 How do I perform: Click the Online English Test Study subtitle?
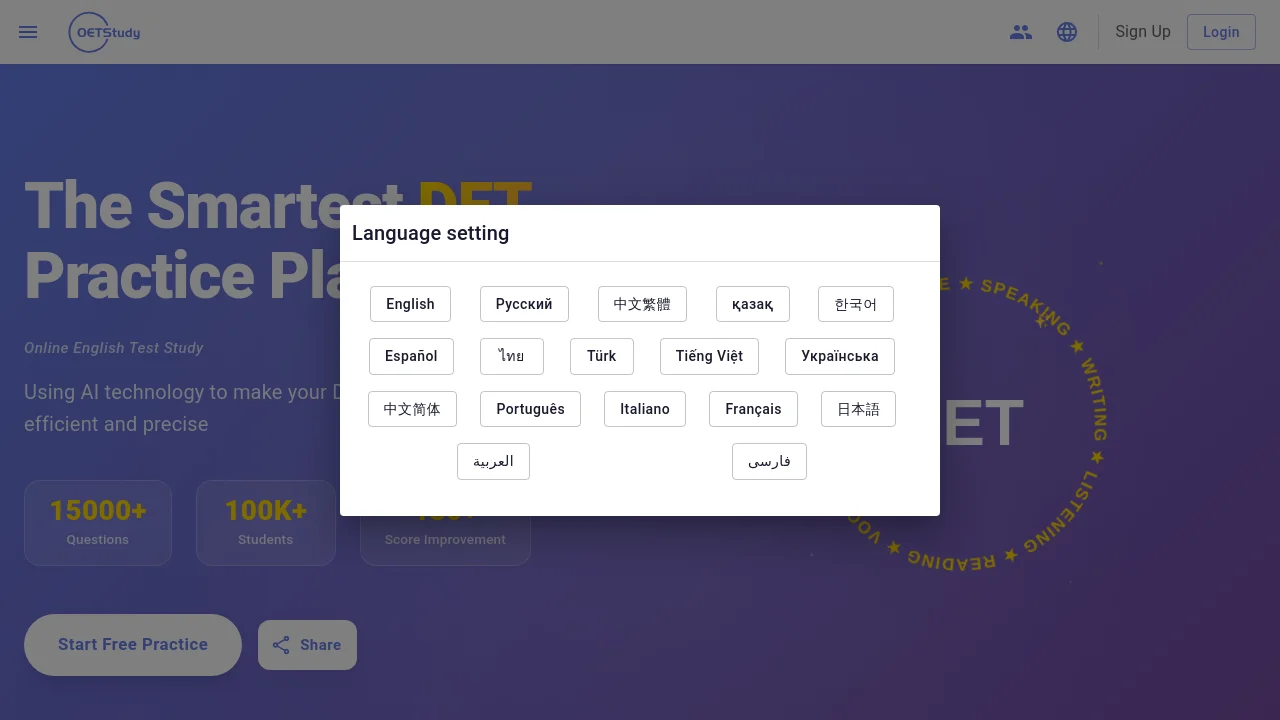click(x=114, y=348)
